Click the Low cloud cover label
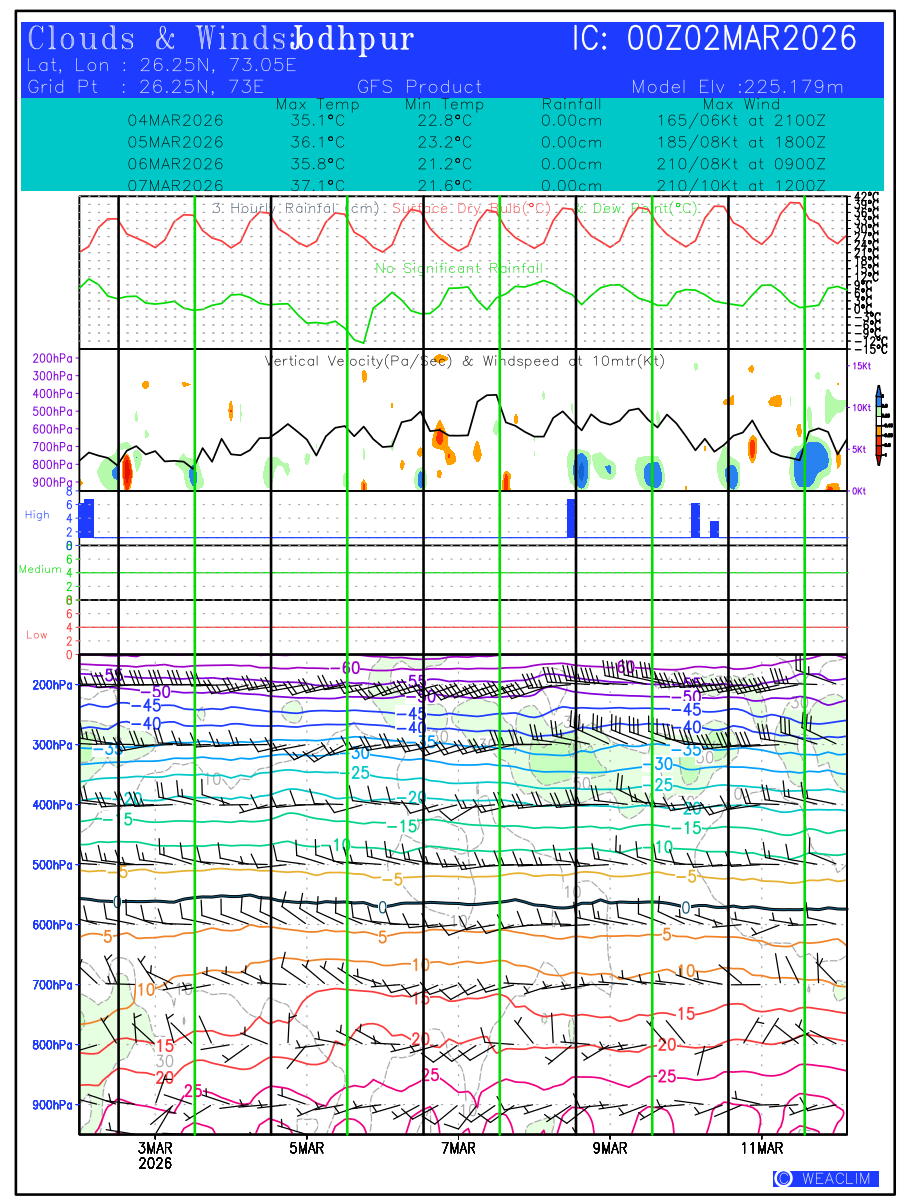The height and width of the screenshot is (1200, 900). pyautogui.click(x=37, y=634)
